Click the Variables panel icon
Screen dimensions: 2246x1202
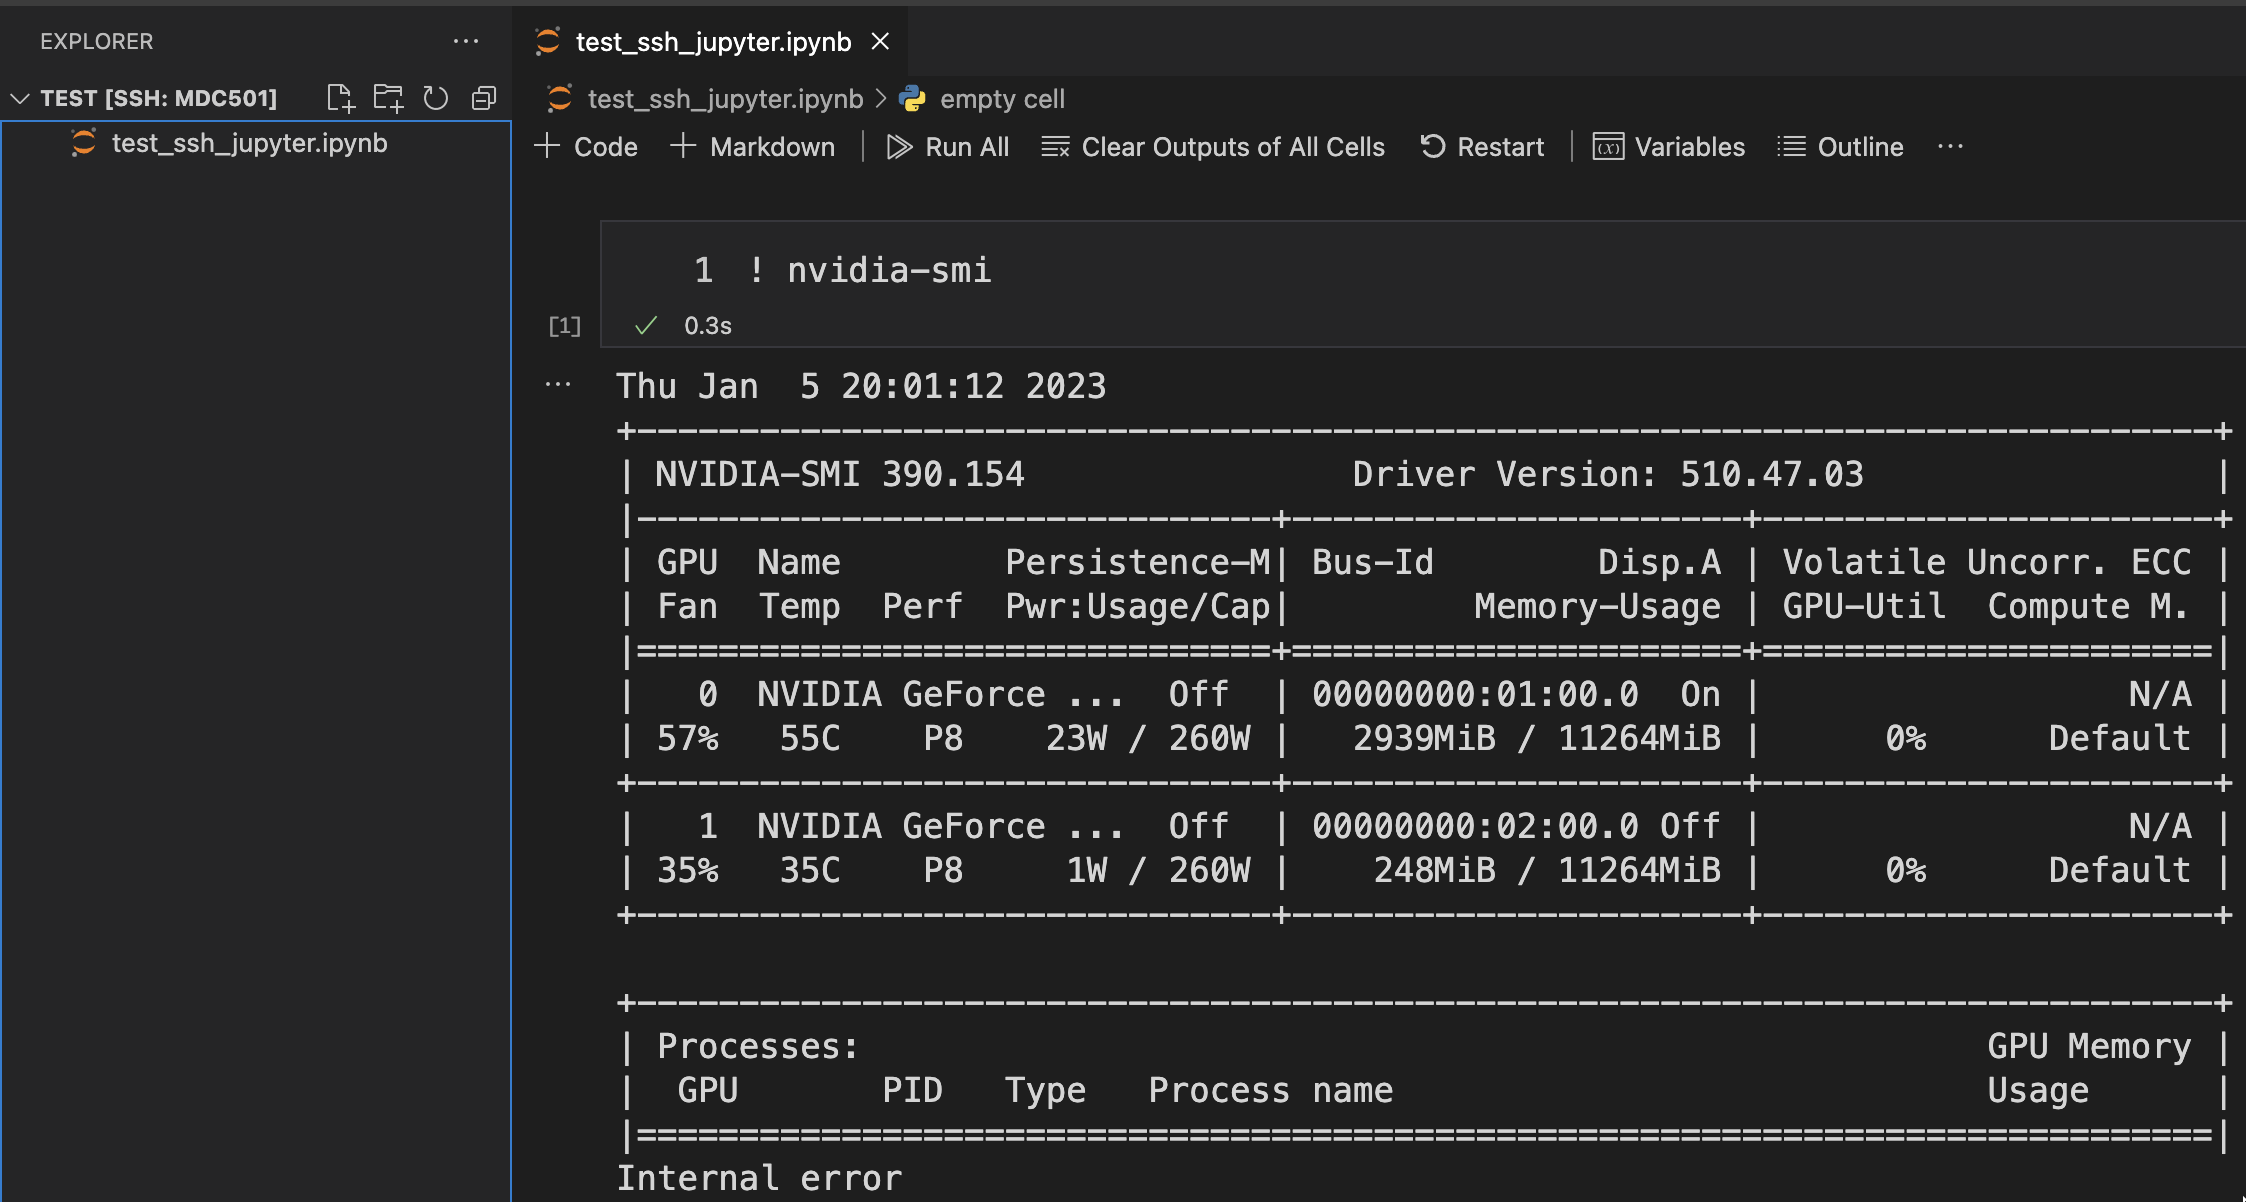1608,147
